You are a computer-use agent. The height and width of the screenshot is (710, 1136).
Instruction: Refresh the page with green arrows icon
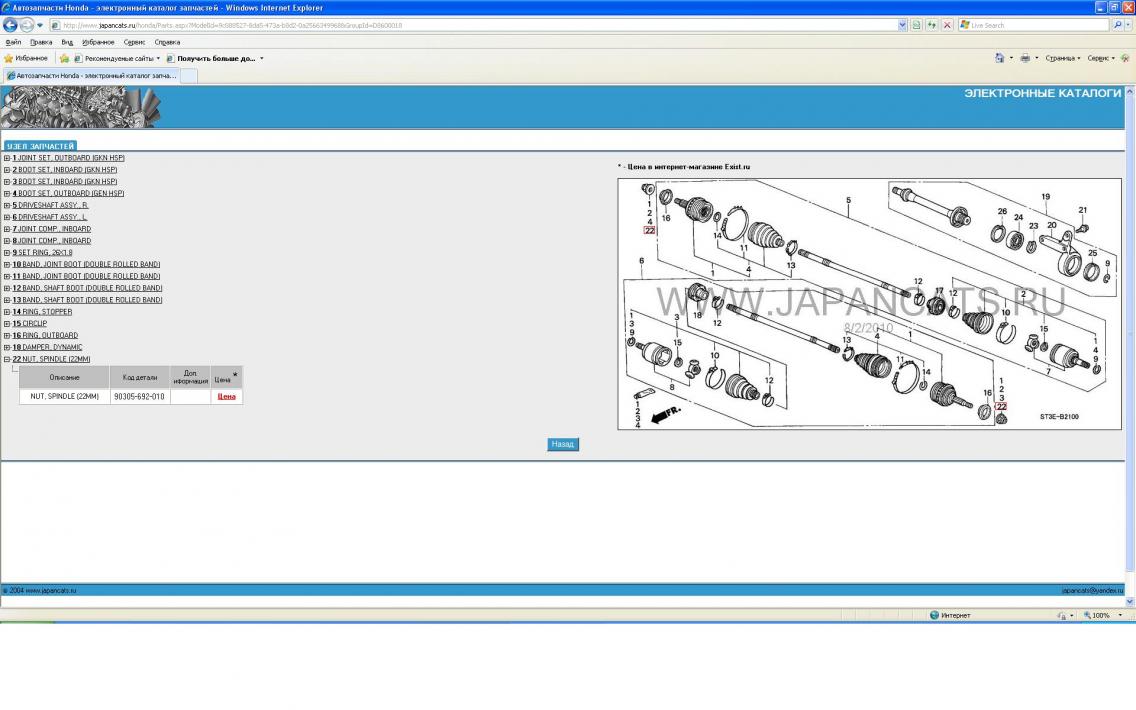point(932,25)
